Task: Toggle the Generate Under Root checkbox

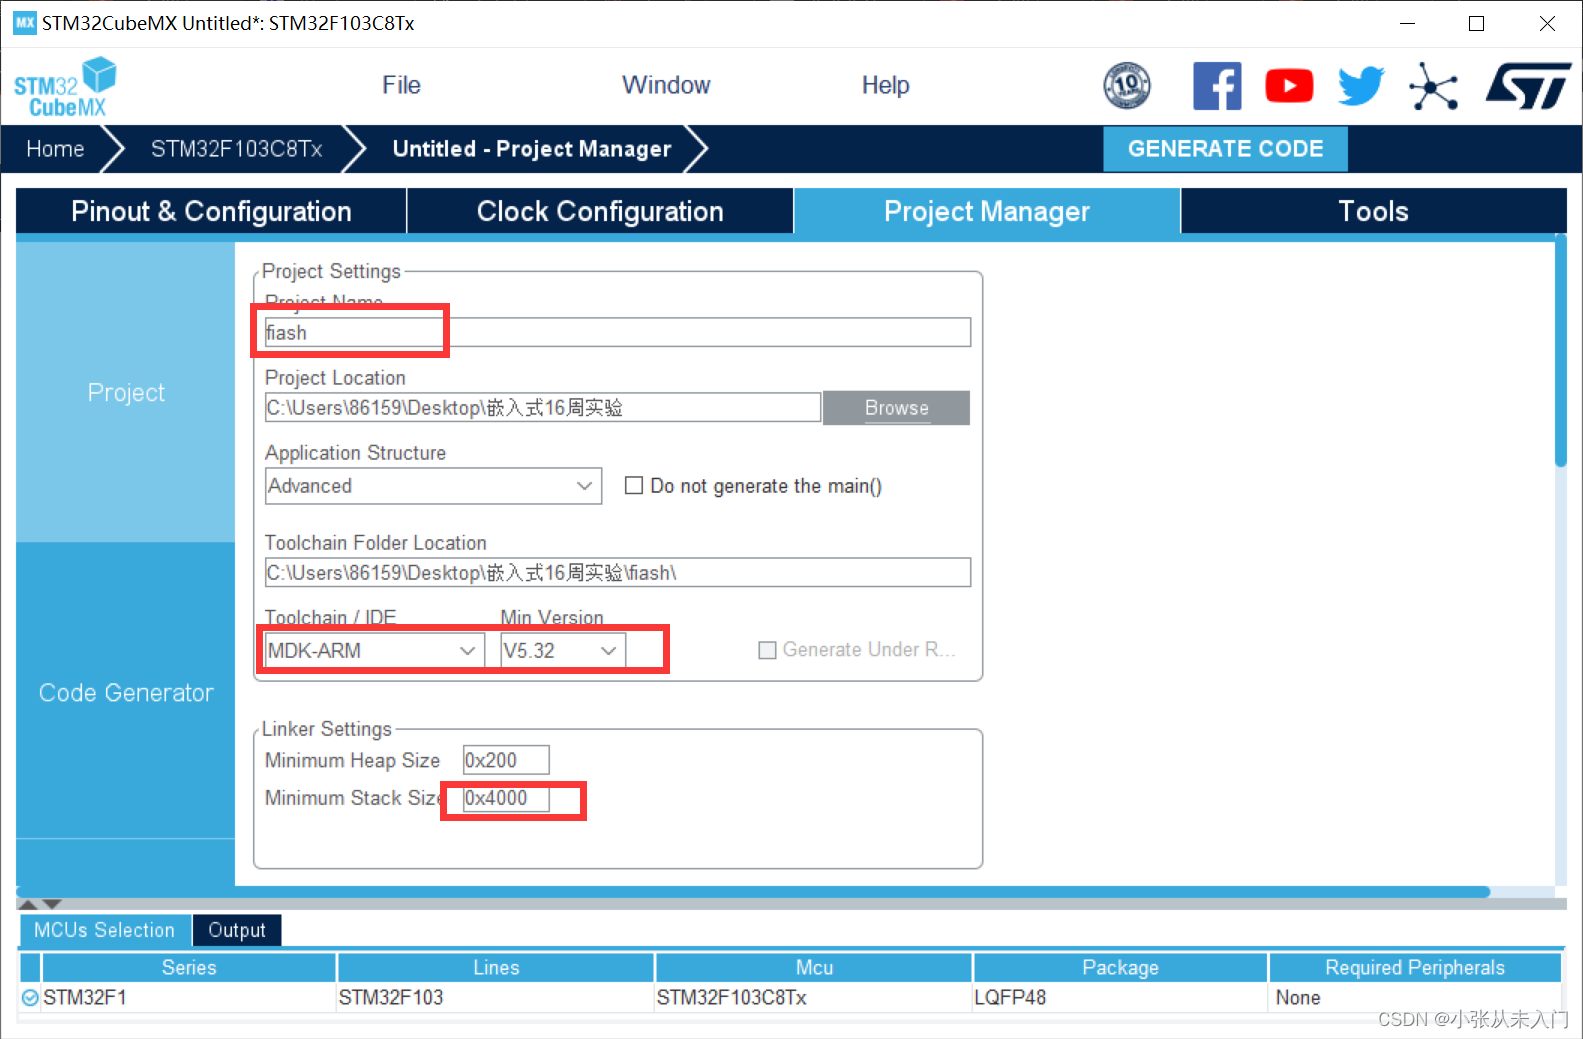Action: [x=768, y=650]
